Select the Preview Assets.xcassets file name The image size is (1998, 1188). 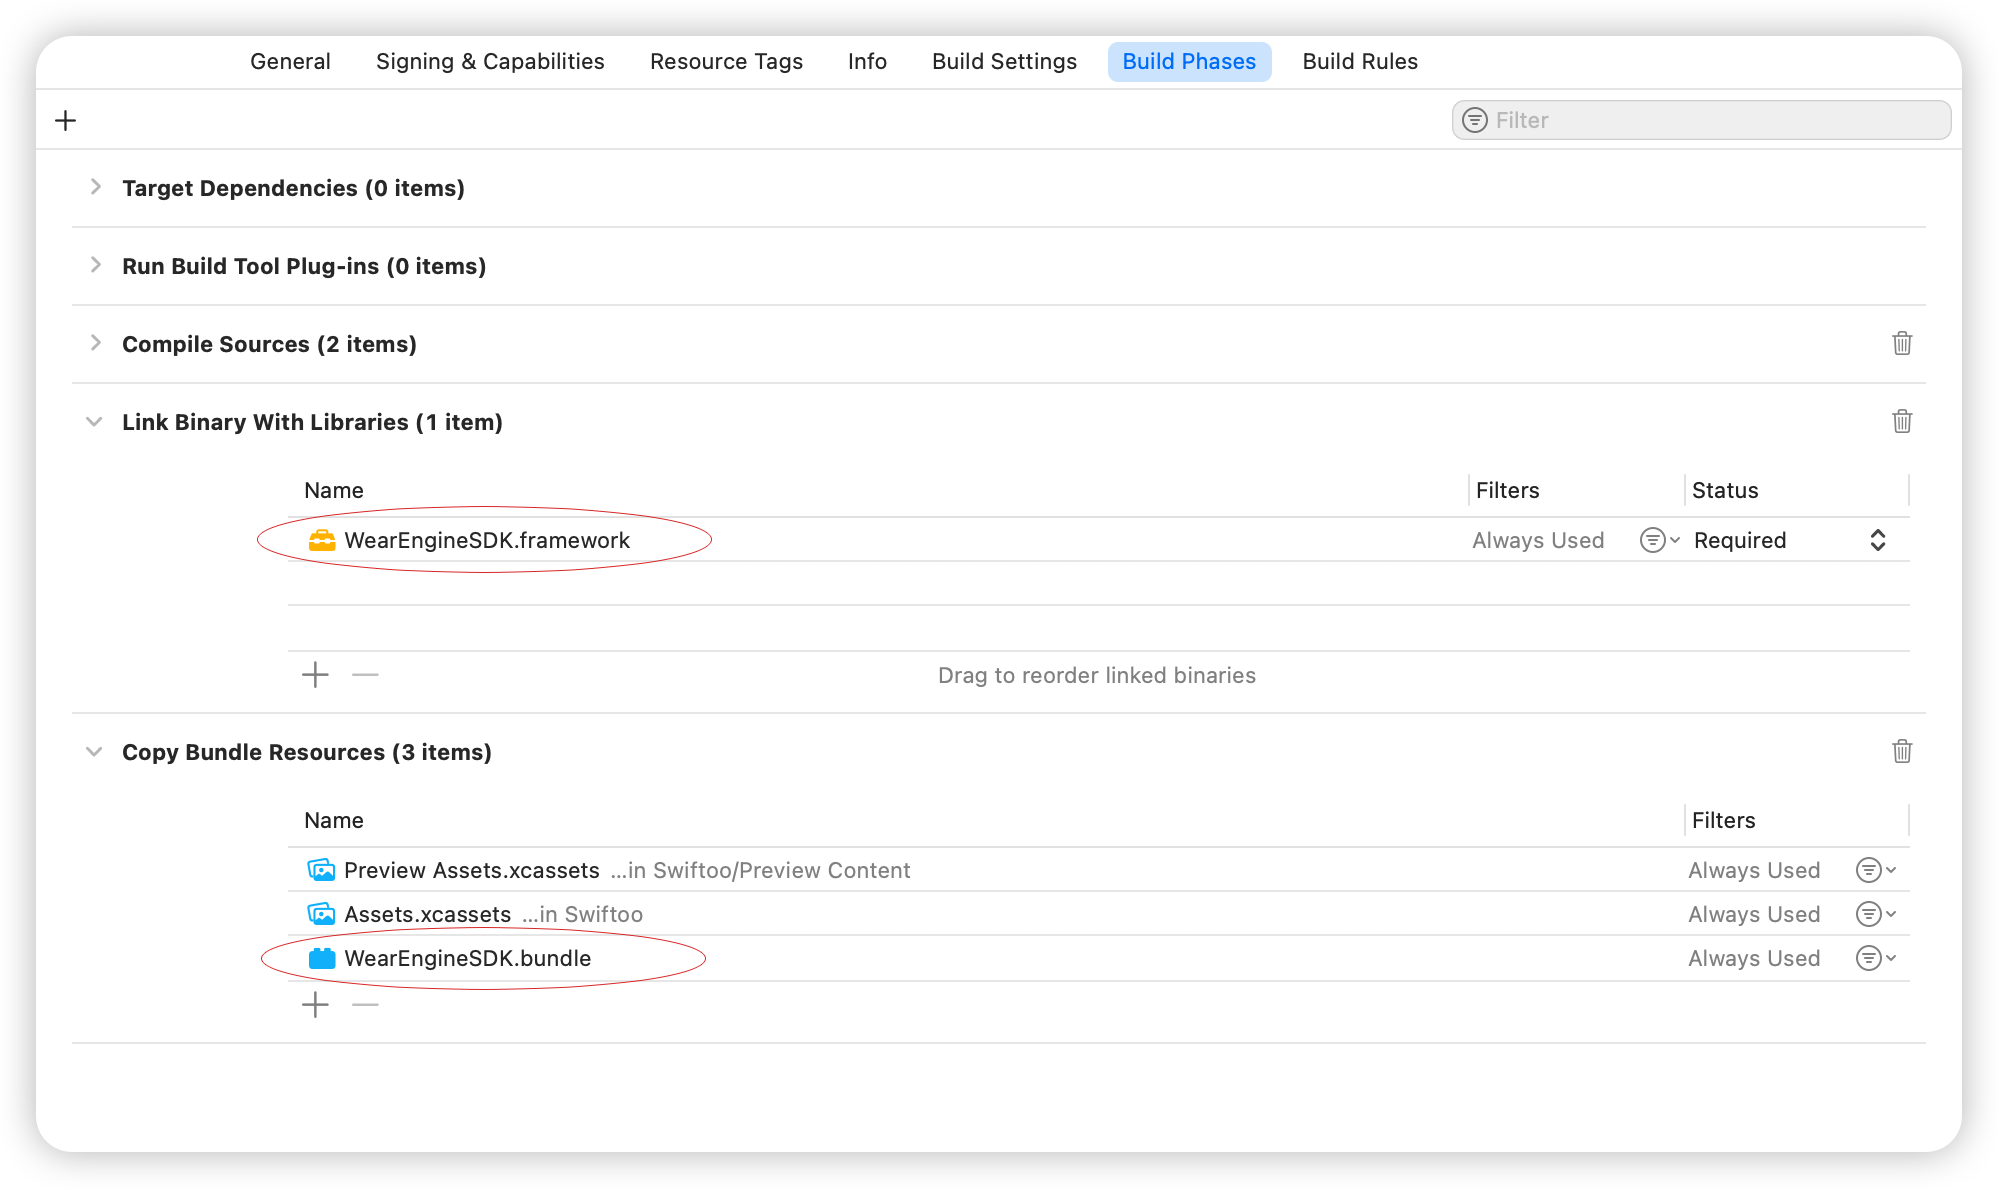pyautogui.click(x=472, y=870)
